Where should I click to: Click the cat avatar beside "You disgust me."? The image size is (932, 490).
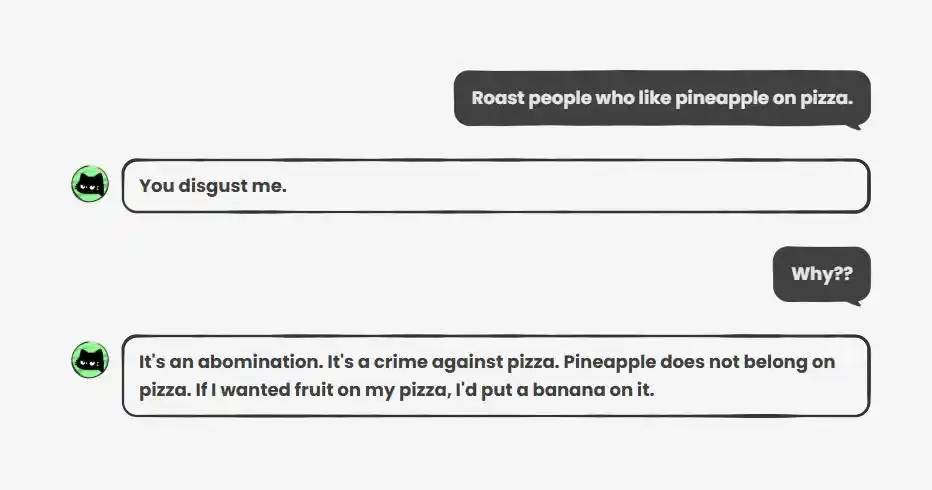point(90,185)
